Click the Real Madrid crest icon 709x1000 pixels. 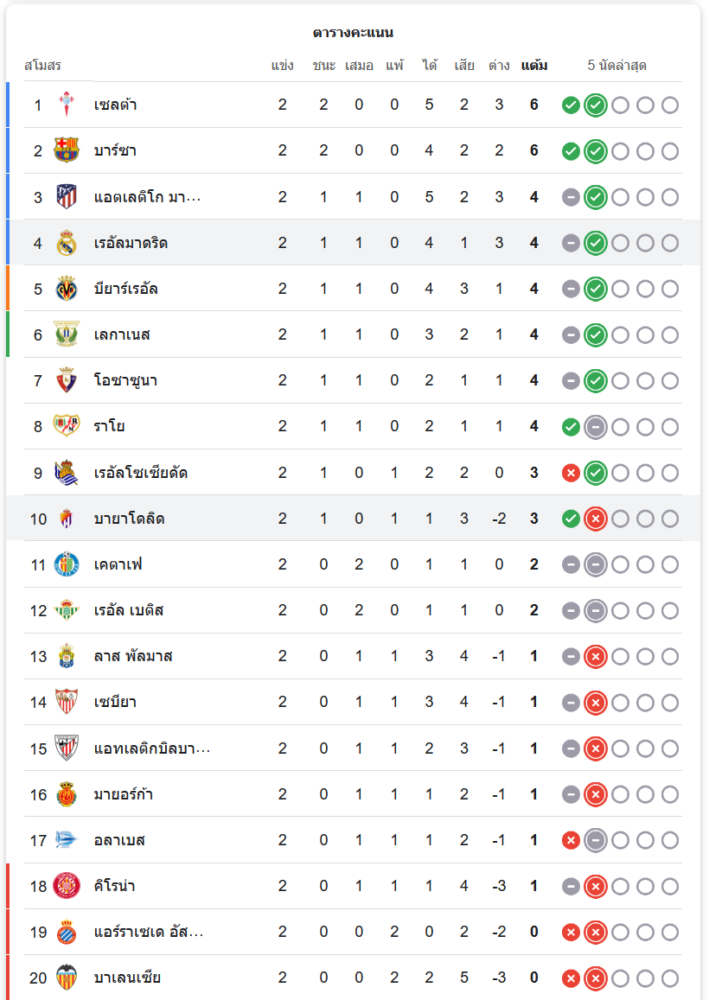click(66, 243)
